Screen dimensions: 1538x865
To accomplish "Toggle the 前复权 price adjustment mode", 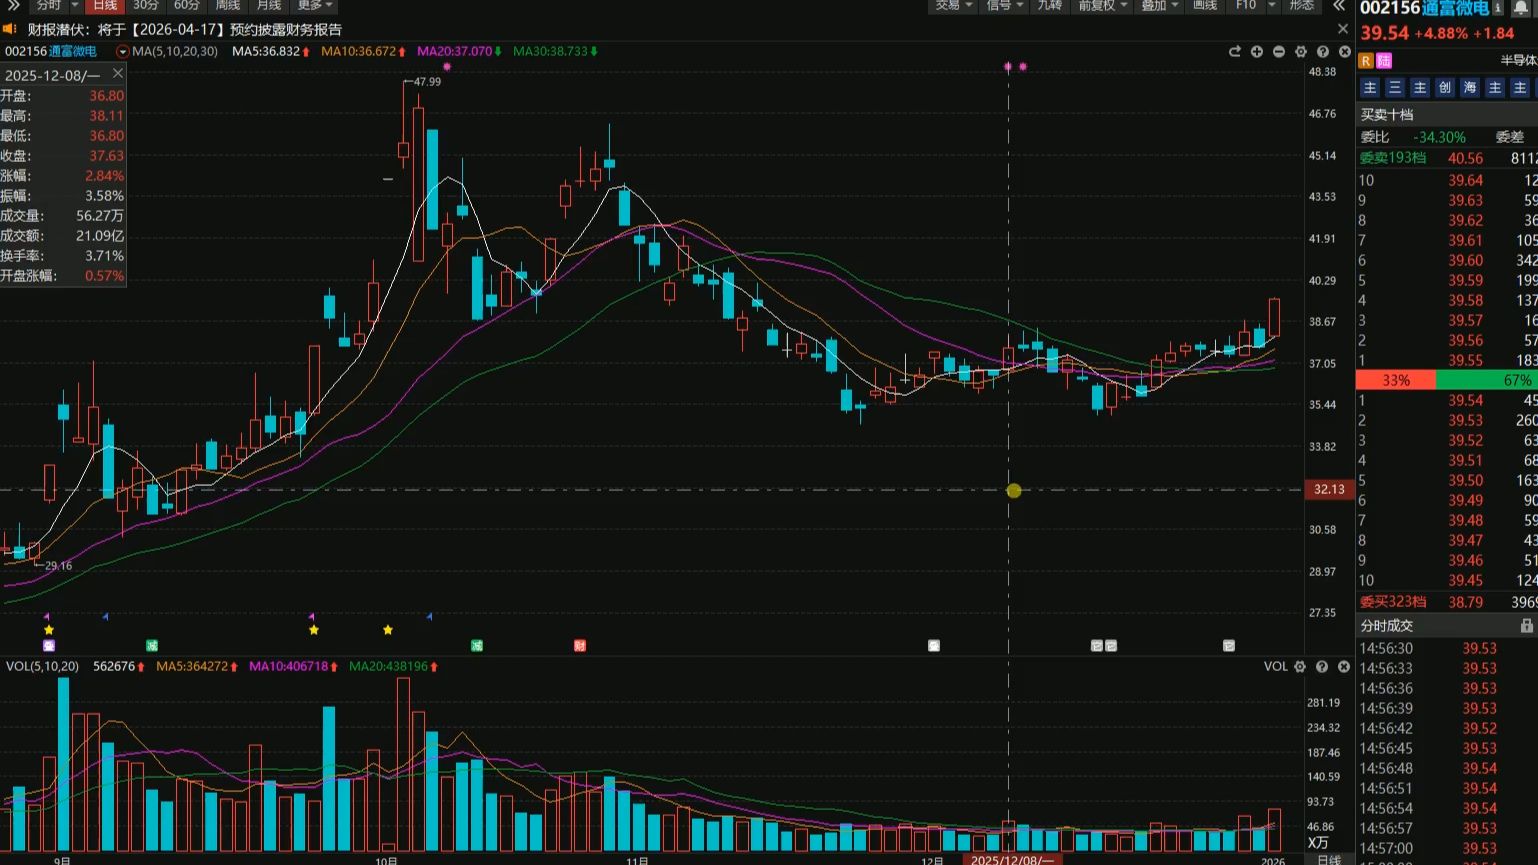I will click(1101, 5).
